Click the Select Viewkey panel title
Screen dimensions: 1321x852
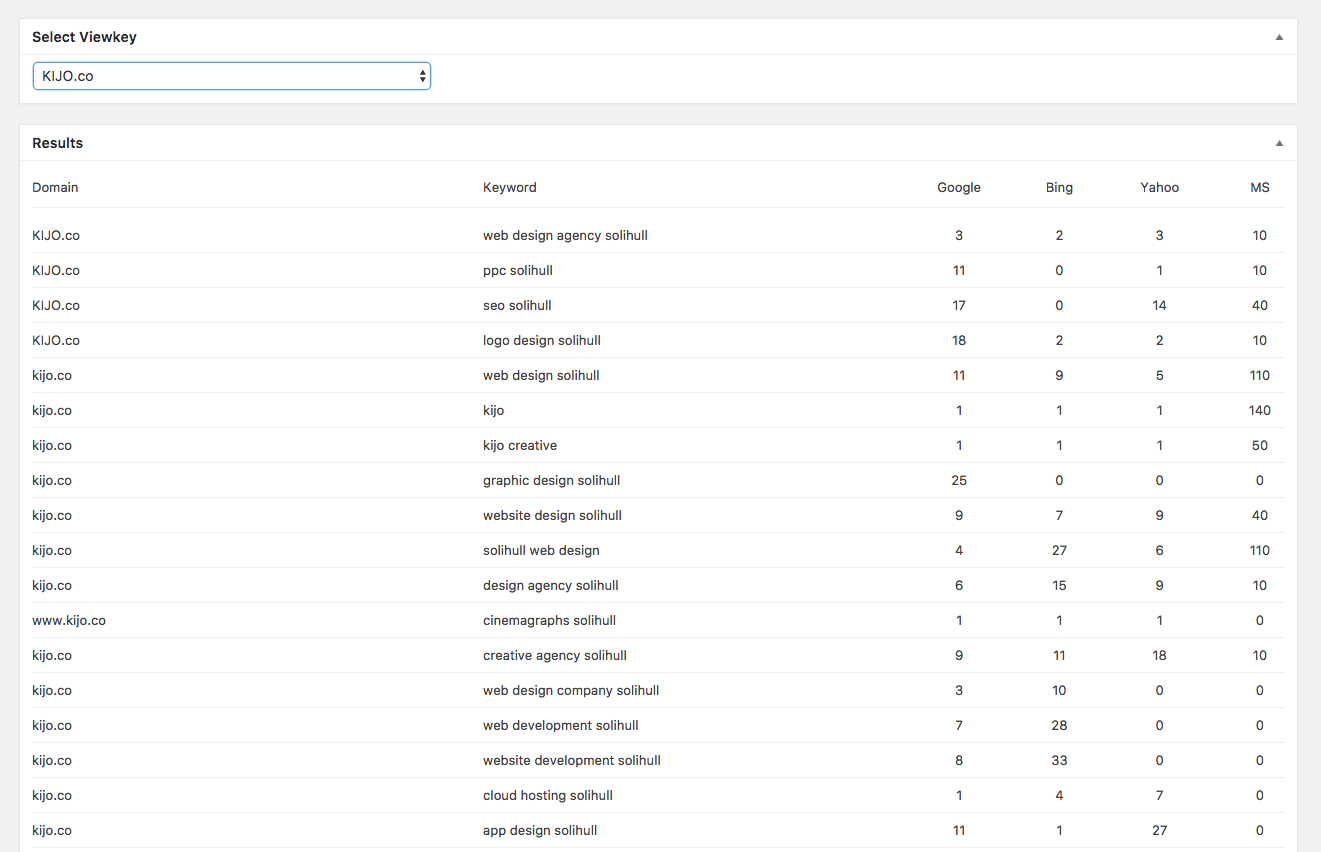(x=84, y=37)
